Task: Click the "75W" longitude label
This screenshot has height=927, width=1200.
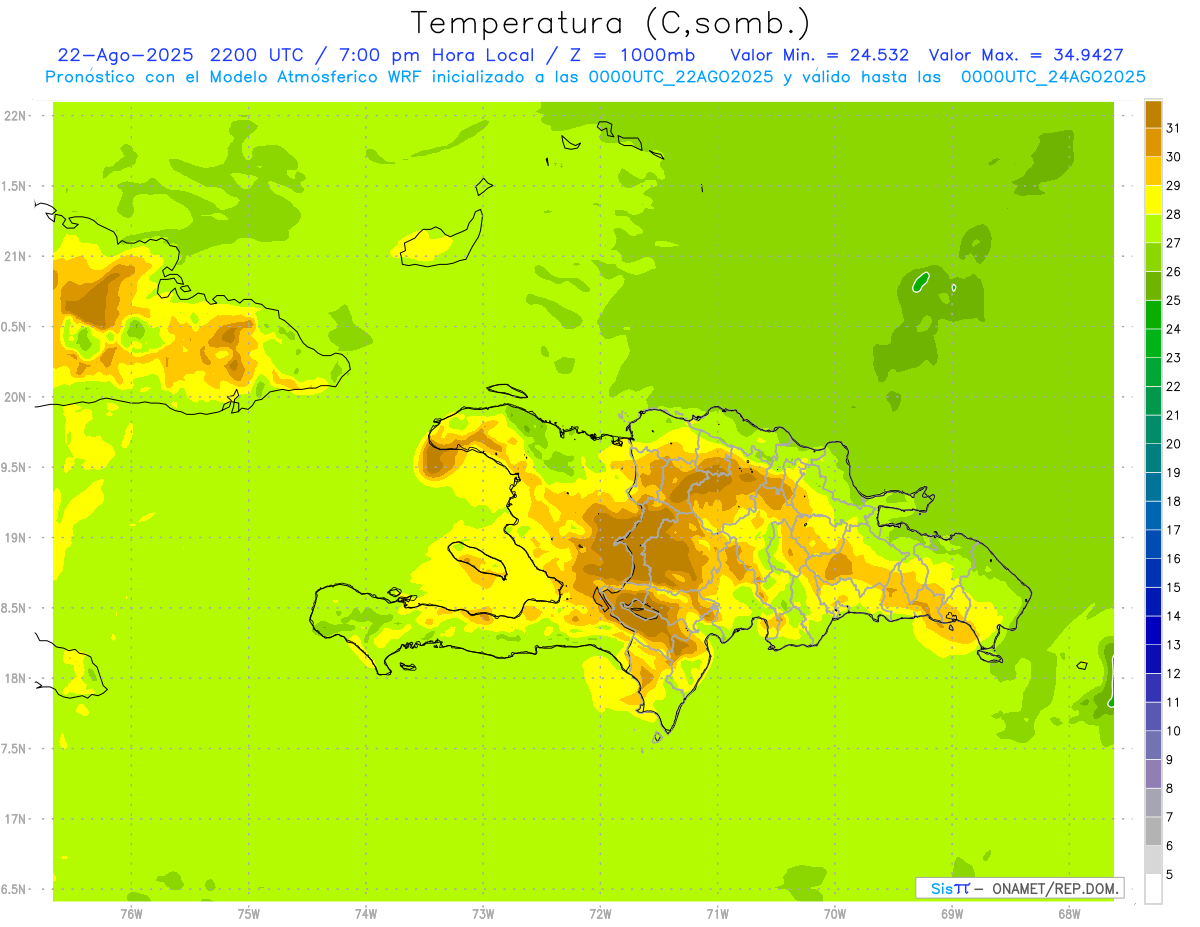Action: [249, 914]
